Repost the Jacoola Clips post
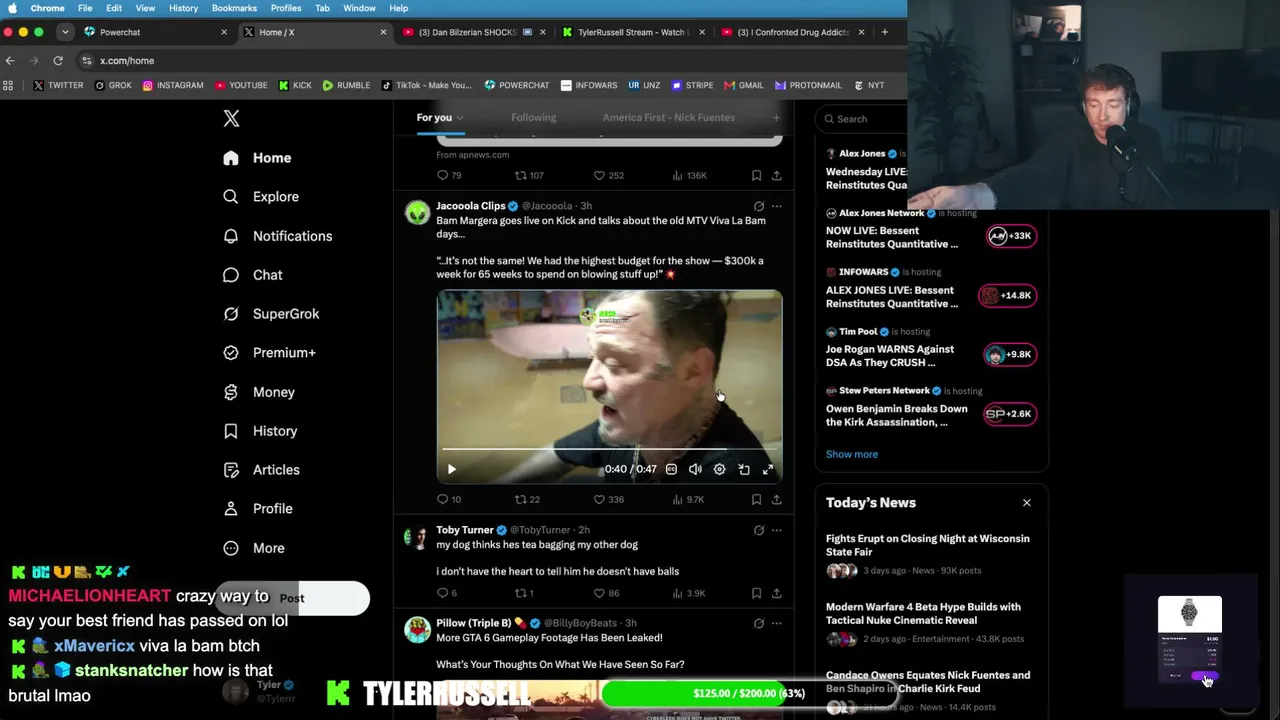 point(527,499)
